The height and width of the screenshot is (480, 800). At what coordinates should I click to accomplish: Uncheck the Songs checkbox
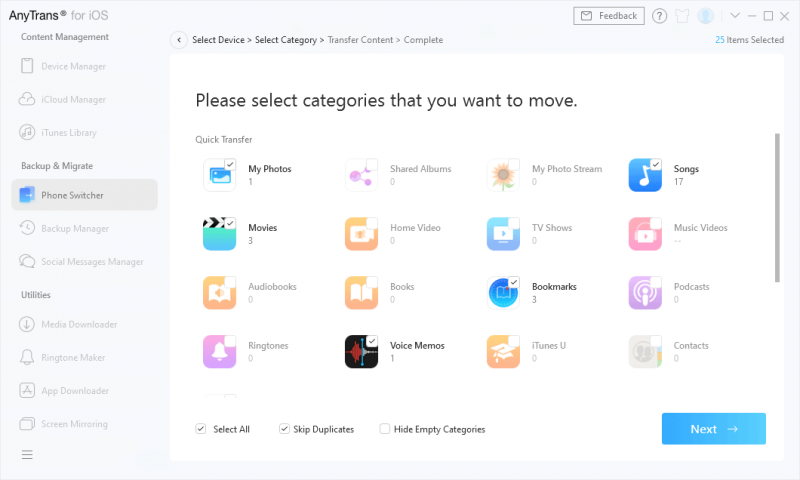(656, 164)
